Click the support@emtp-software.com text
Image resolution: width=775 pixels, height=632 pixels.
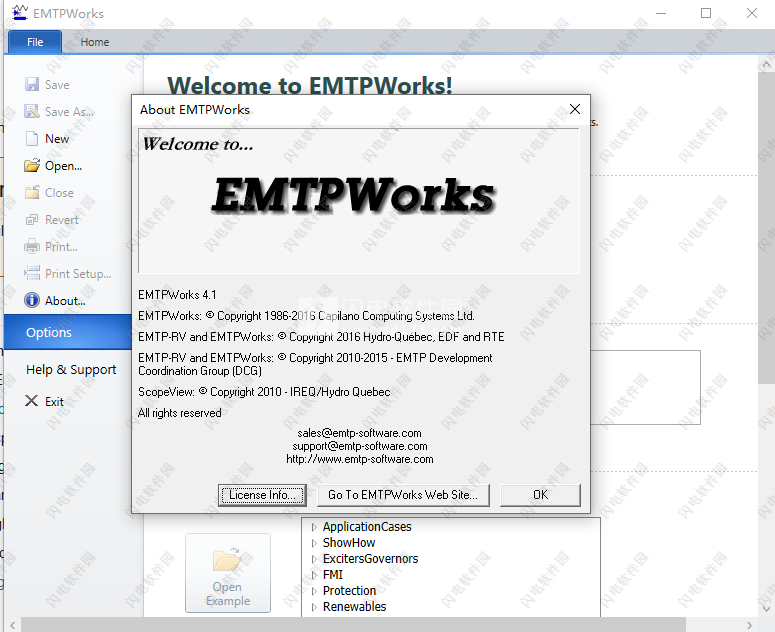(x=360, y=446)
